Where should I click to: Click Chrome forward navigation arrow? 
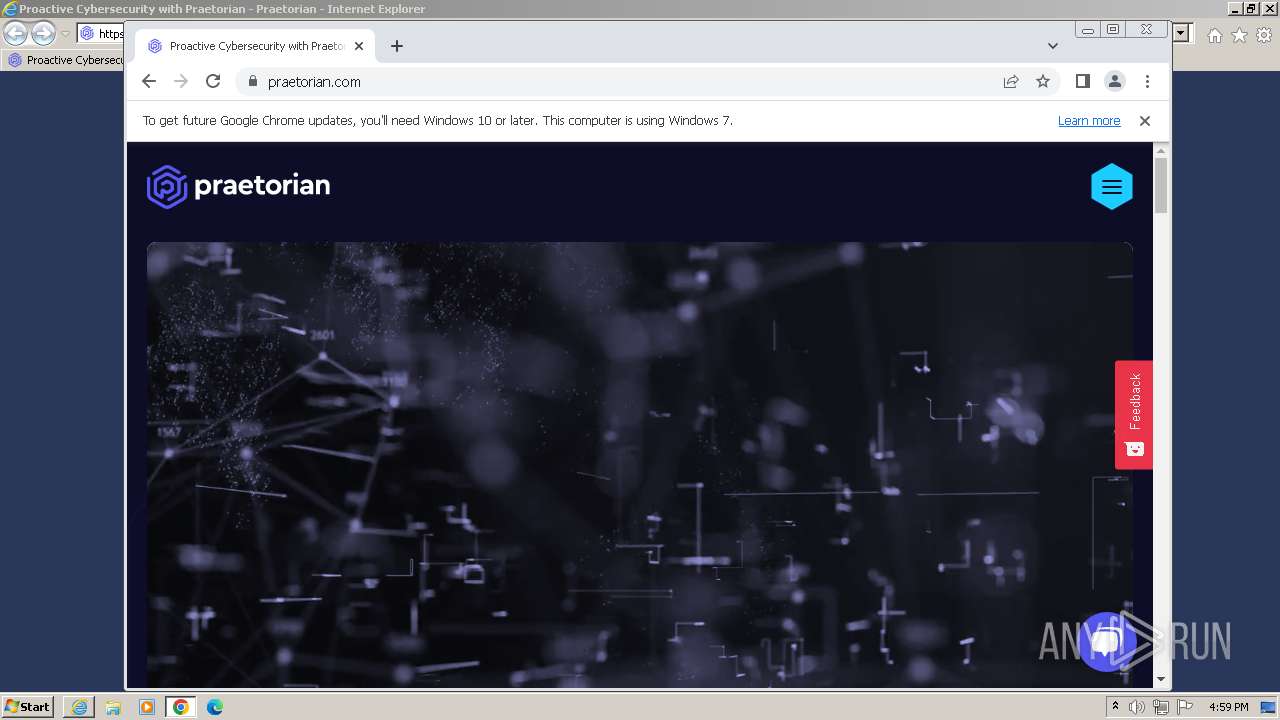[x=181, y=81]
